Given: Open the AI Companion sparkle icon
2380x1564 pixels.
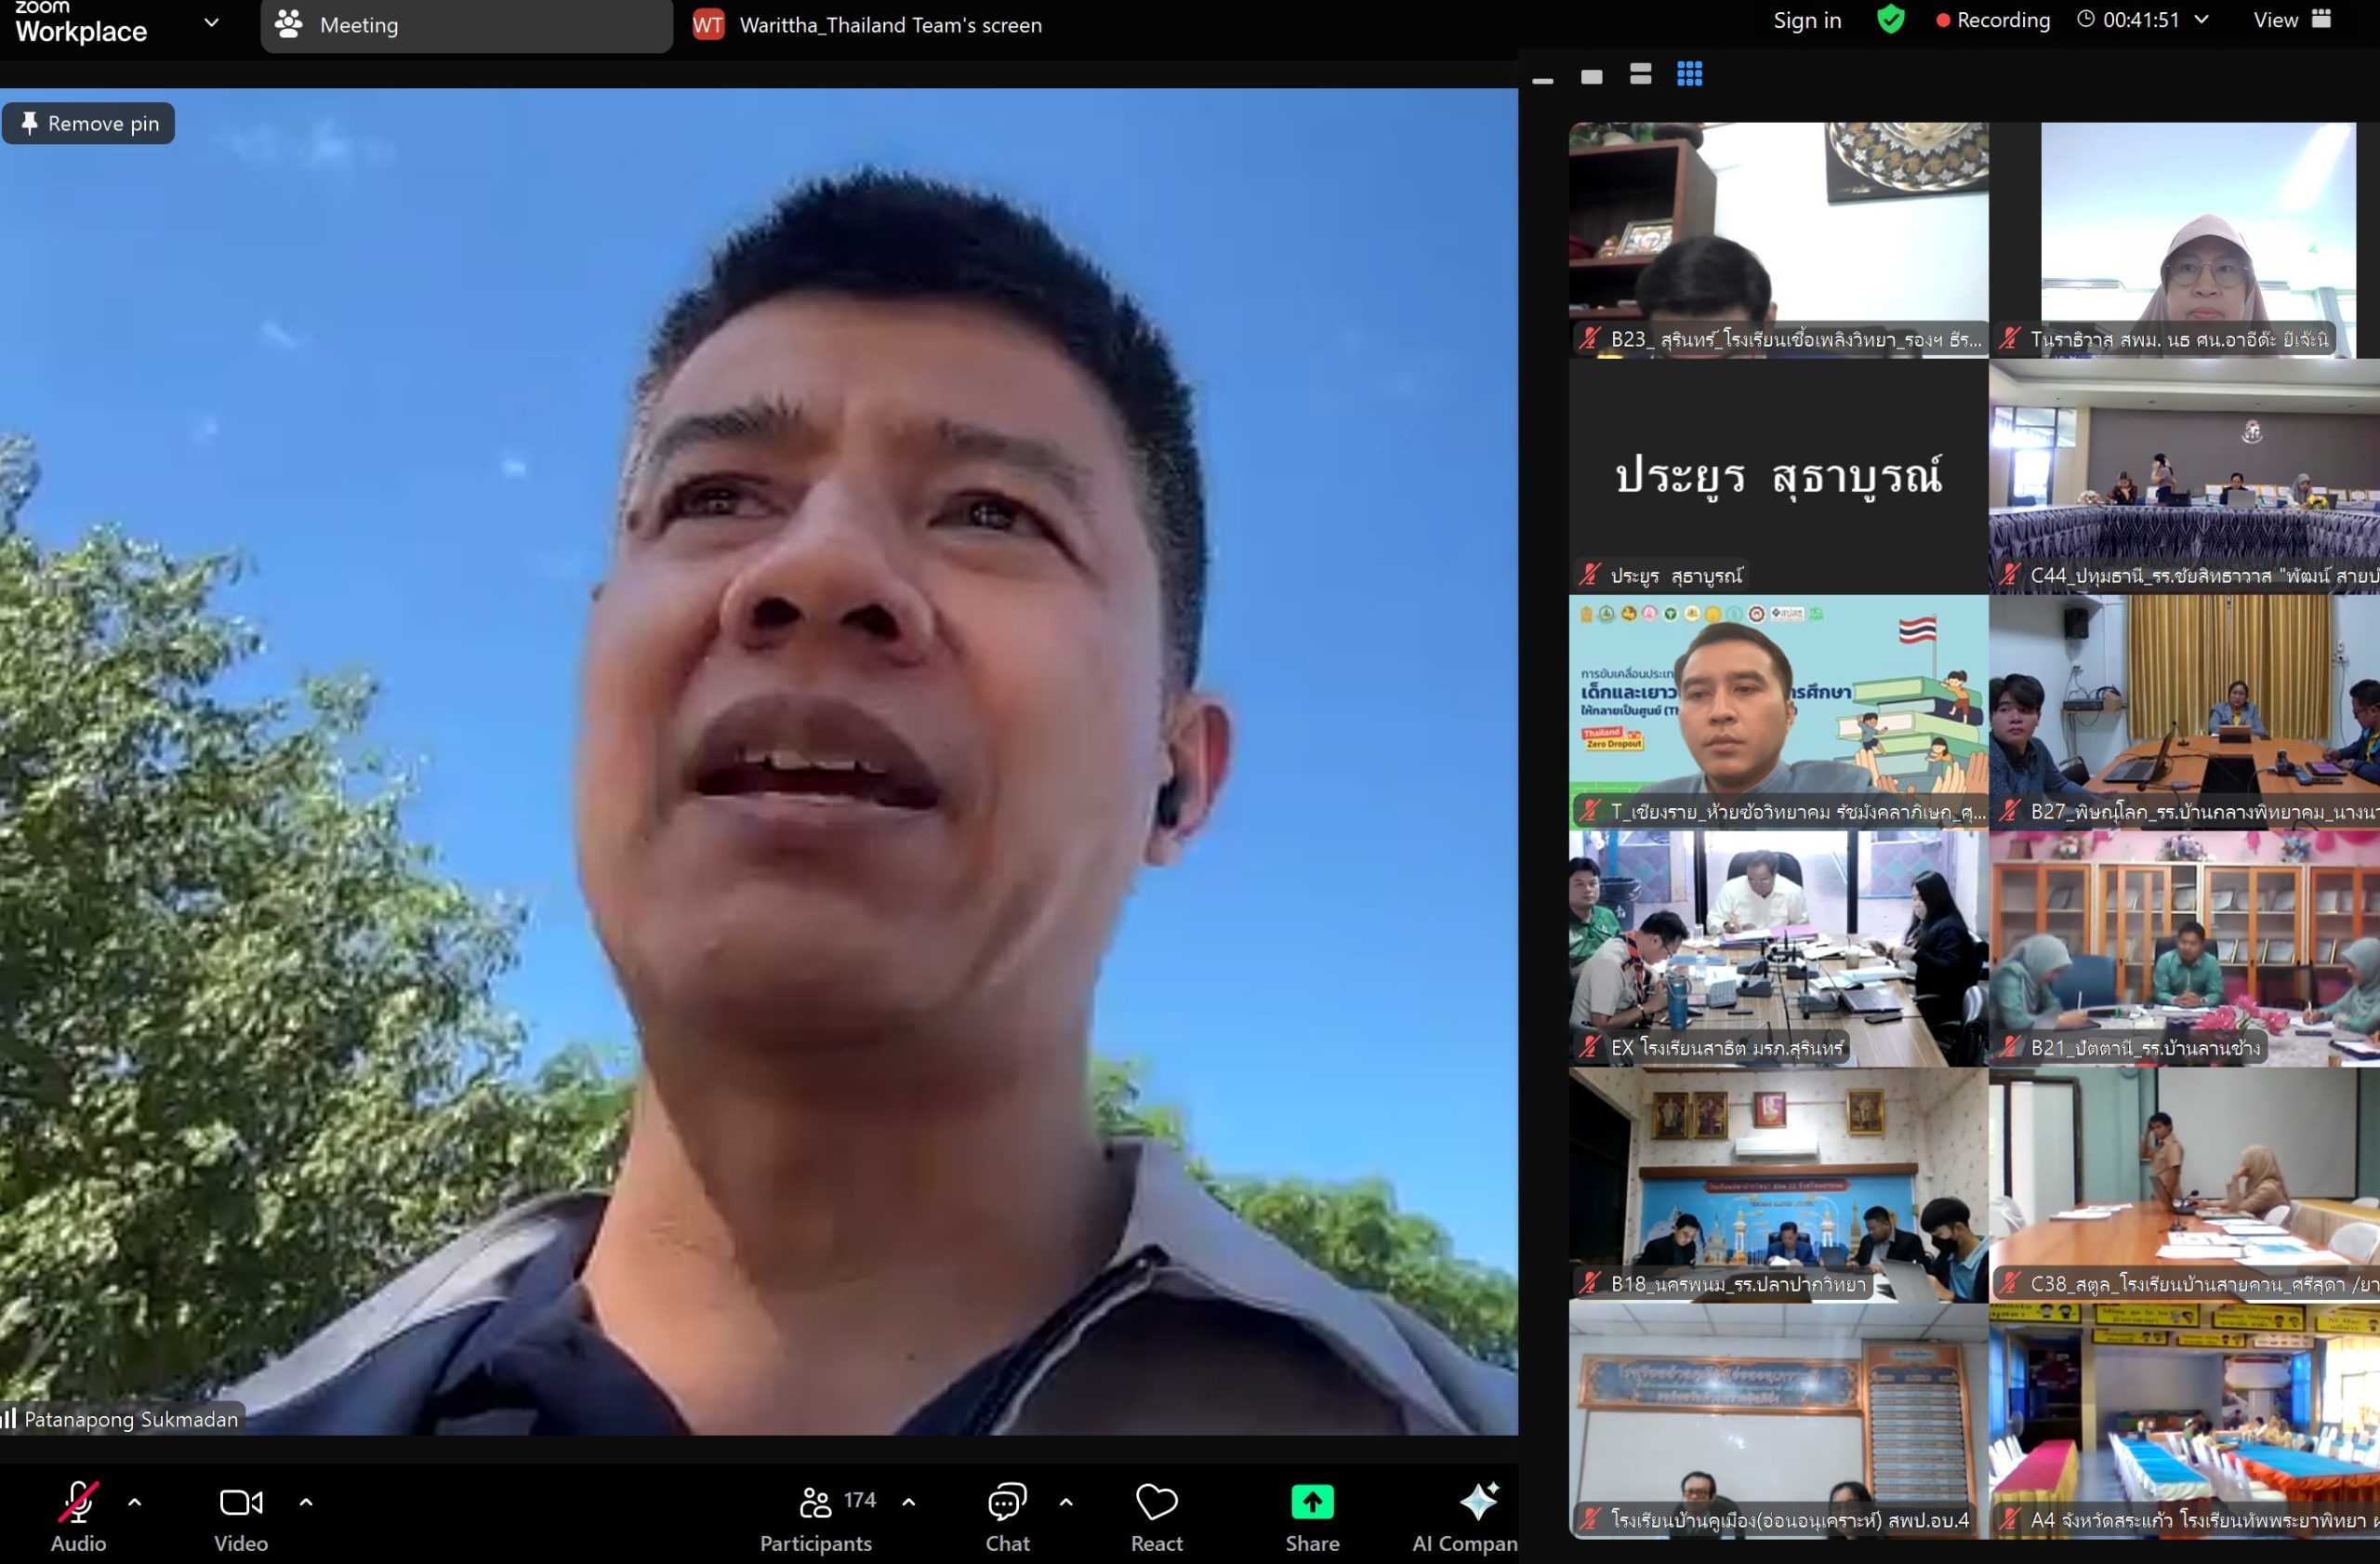Looking at the screenshot, I should point(1477,1502).
